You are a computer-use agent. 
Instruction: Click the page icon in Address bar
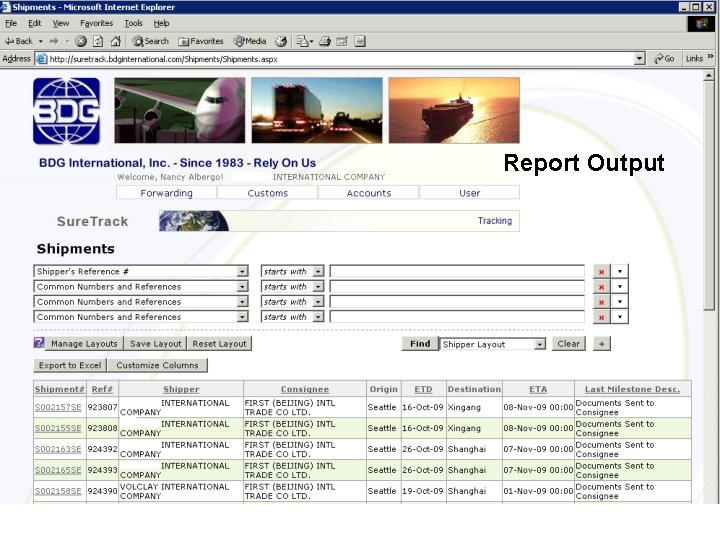point(41,59)
